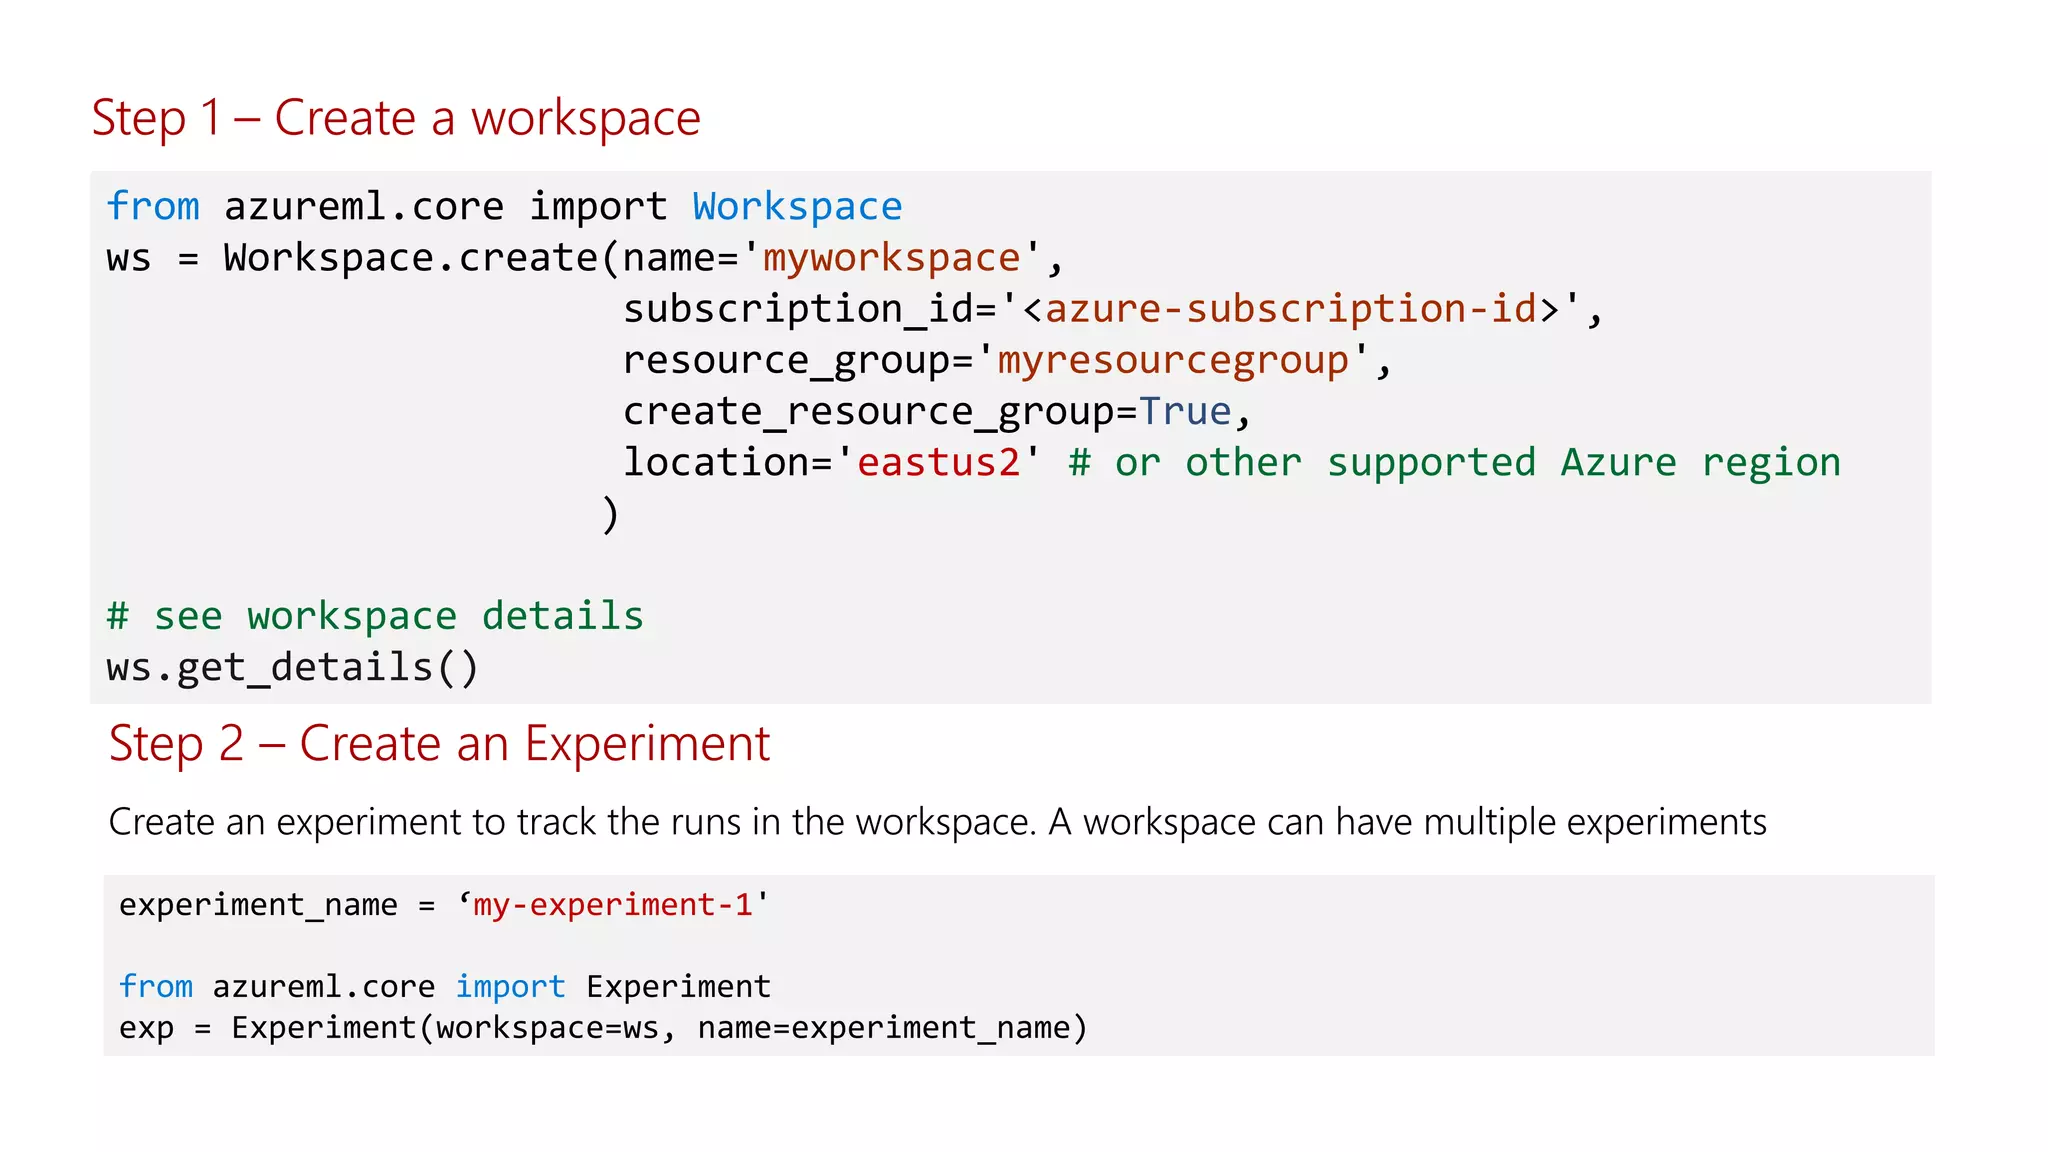
Task: Click "ws = Workspace.create(" in the code
Action: tap(363, 258)
